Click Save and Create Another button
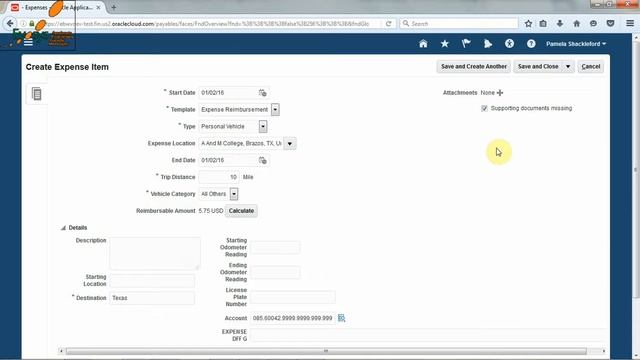The height and width of the screenshot is (360, 640). [473, 67]
